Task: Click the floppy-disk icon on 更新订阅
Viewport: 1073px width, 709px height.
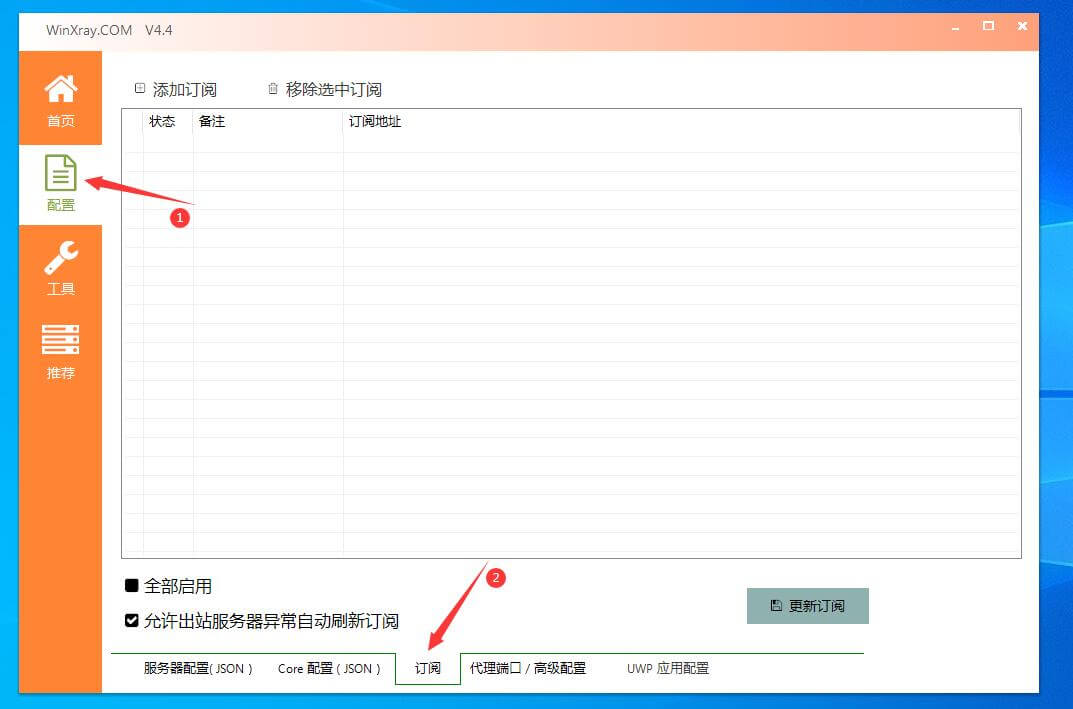Action: coord(776,606)
